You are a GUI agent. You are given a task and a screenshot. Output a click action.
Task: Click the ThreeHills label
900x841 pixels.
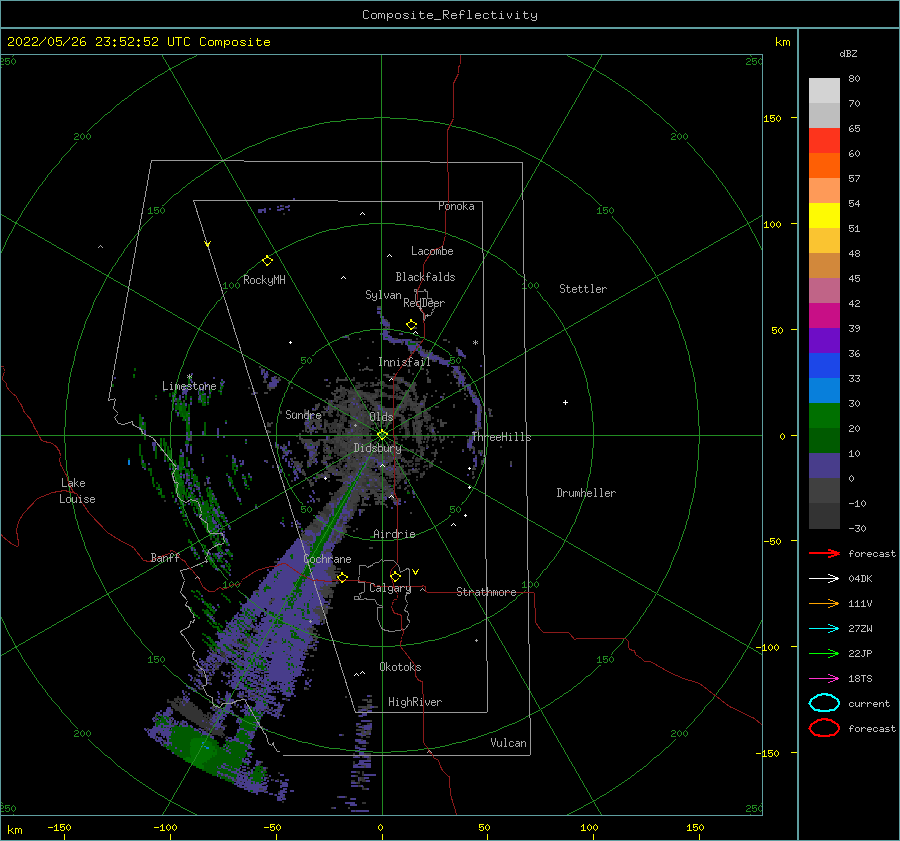[501, 437]
